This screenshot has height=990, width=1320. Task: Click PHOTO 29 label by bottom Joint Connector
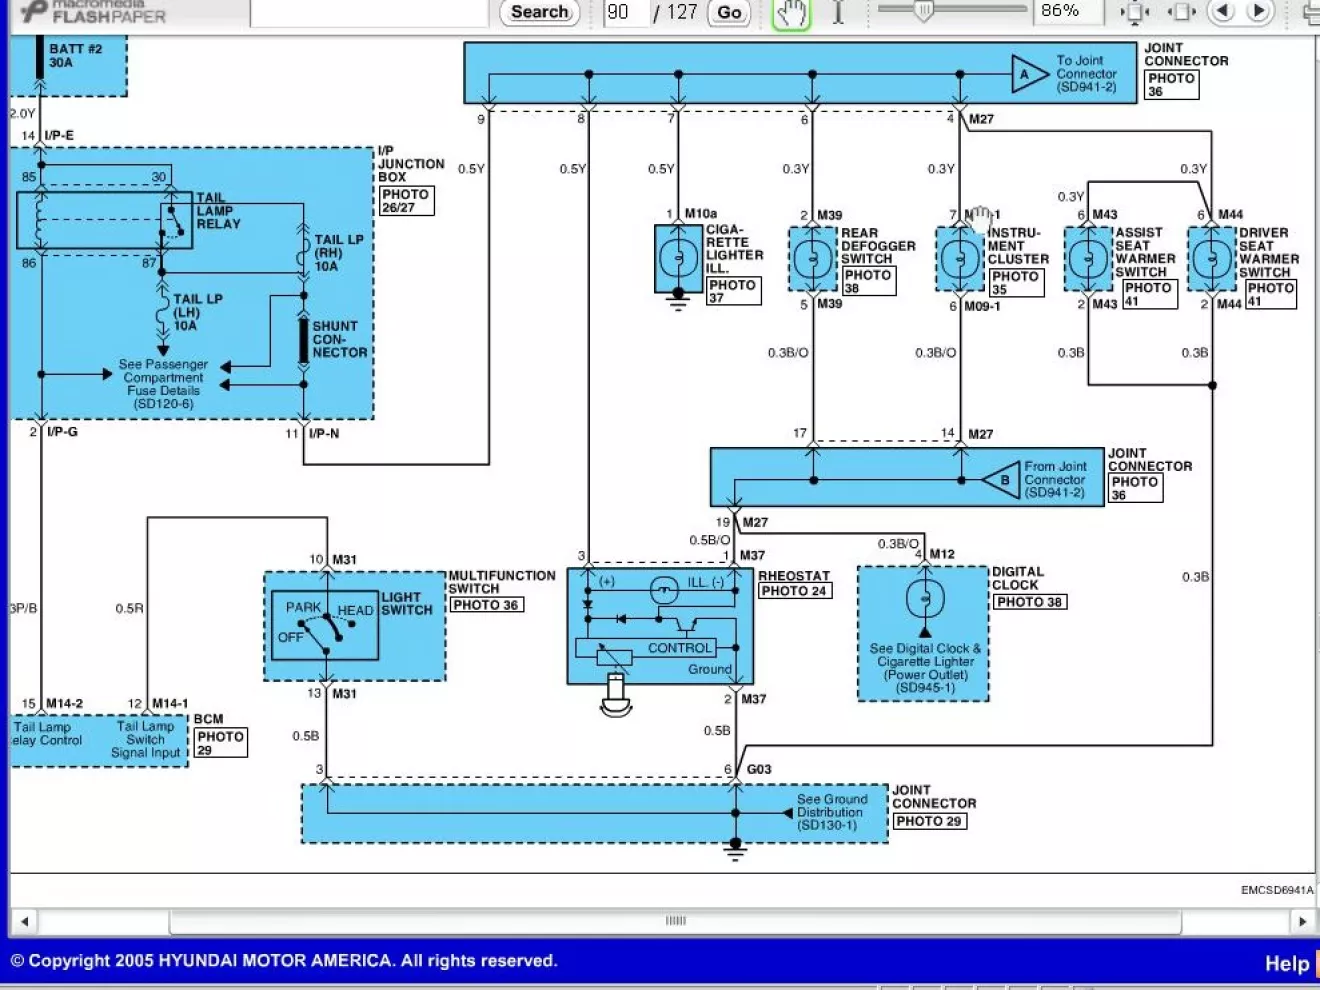(x=929, y=821)
